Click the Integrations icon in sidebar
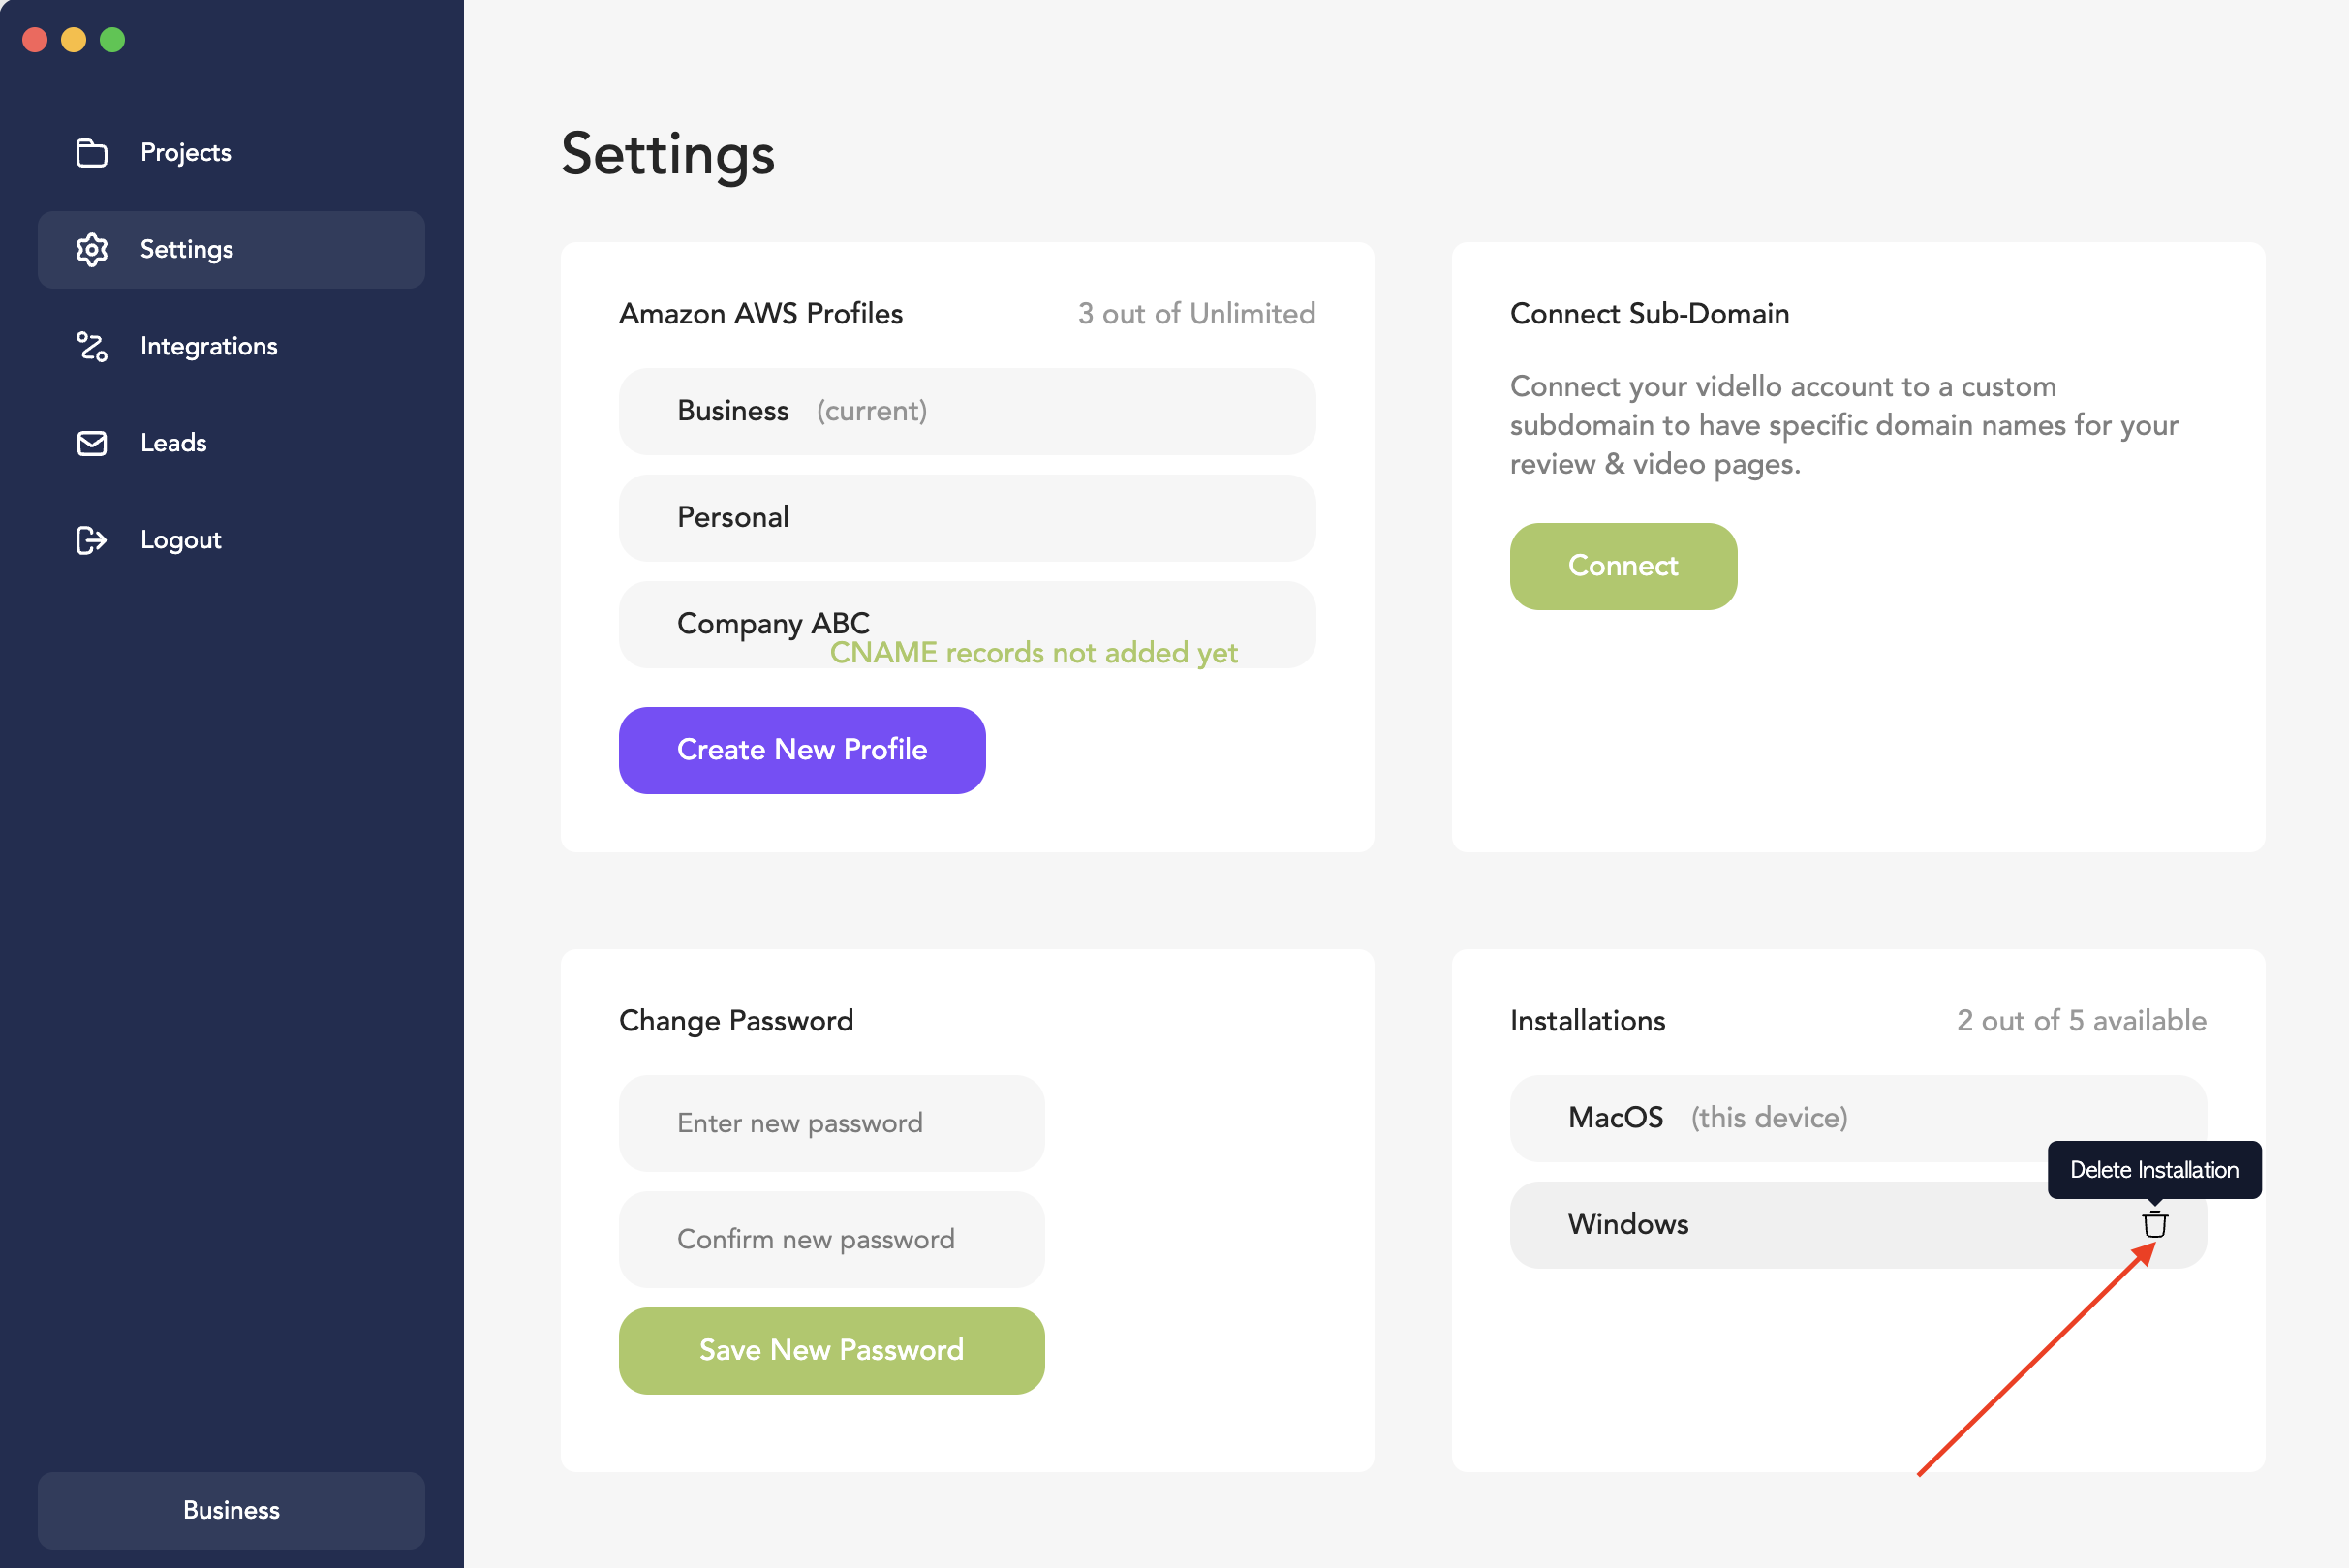Image resolution: width=2349 pixels, height=1568 pixels. tap(92, 347)
